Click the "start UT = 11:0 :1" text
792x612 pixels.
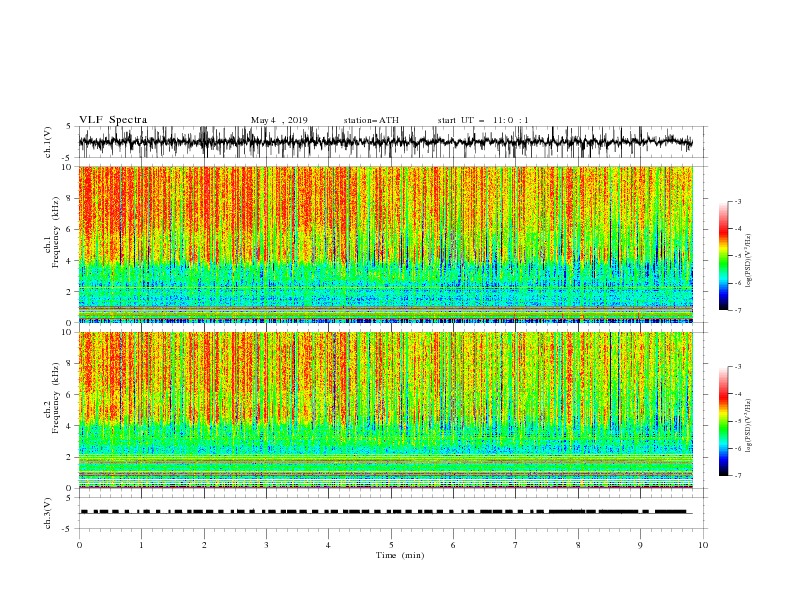[x=483, y=120]
